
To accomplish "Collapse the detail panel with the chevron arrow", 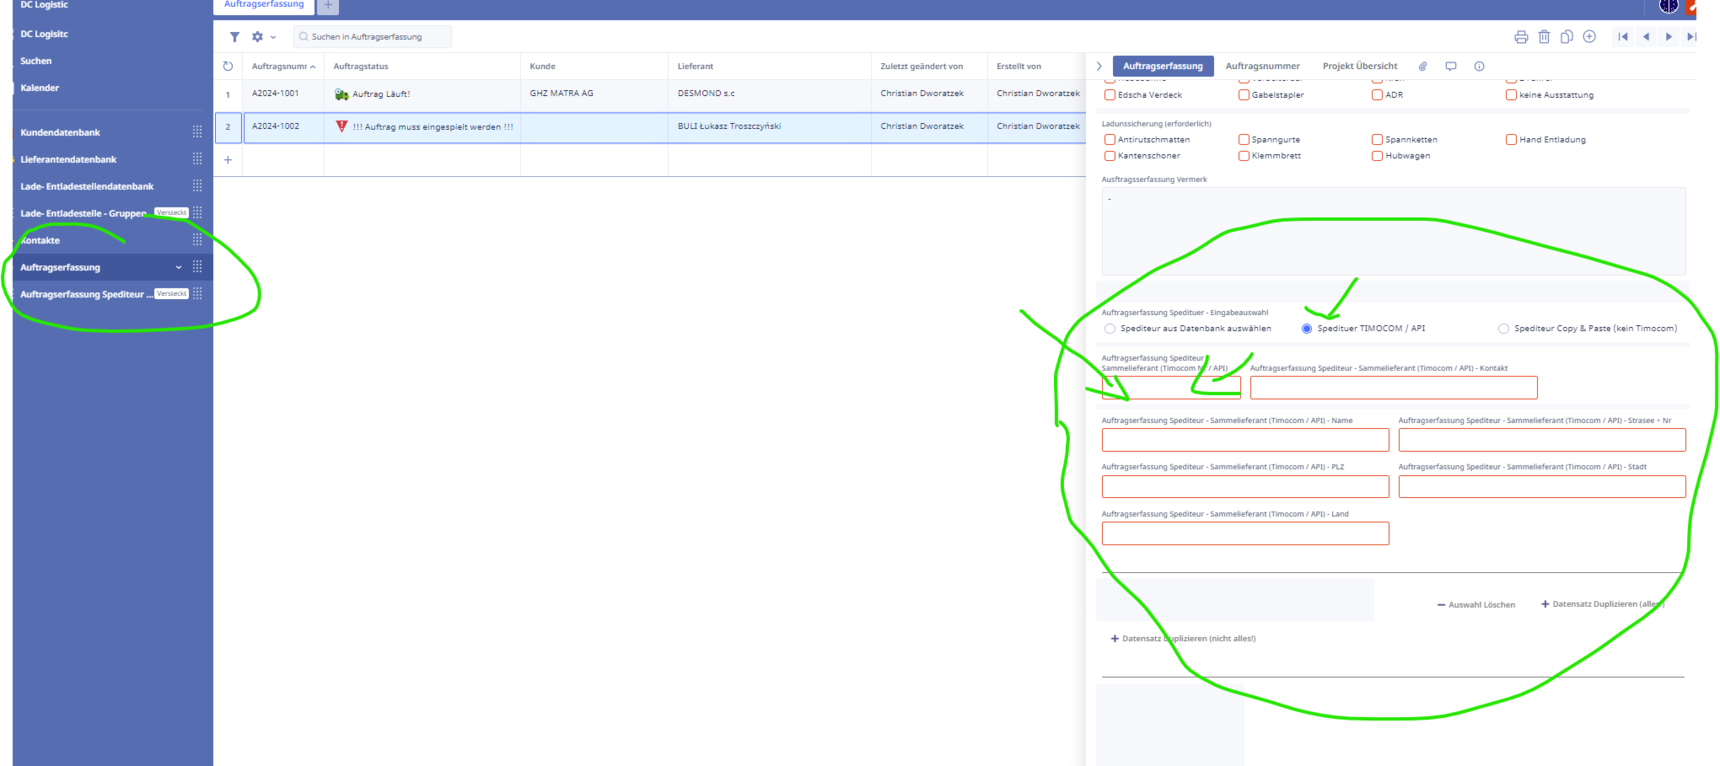I will pyautogui.click(x=1099, y=66).
